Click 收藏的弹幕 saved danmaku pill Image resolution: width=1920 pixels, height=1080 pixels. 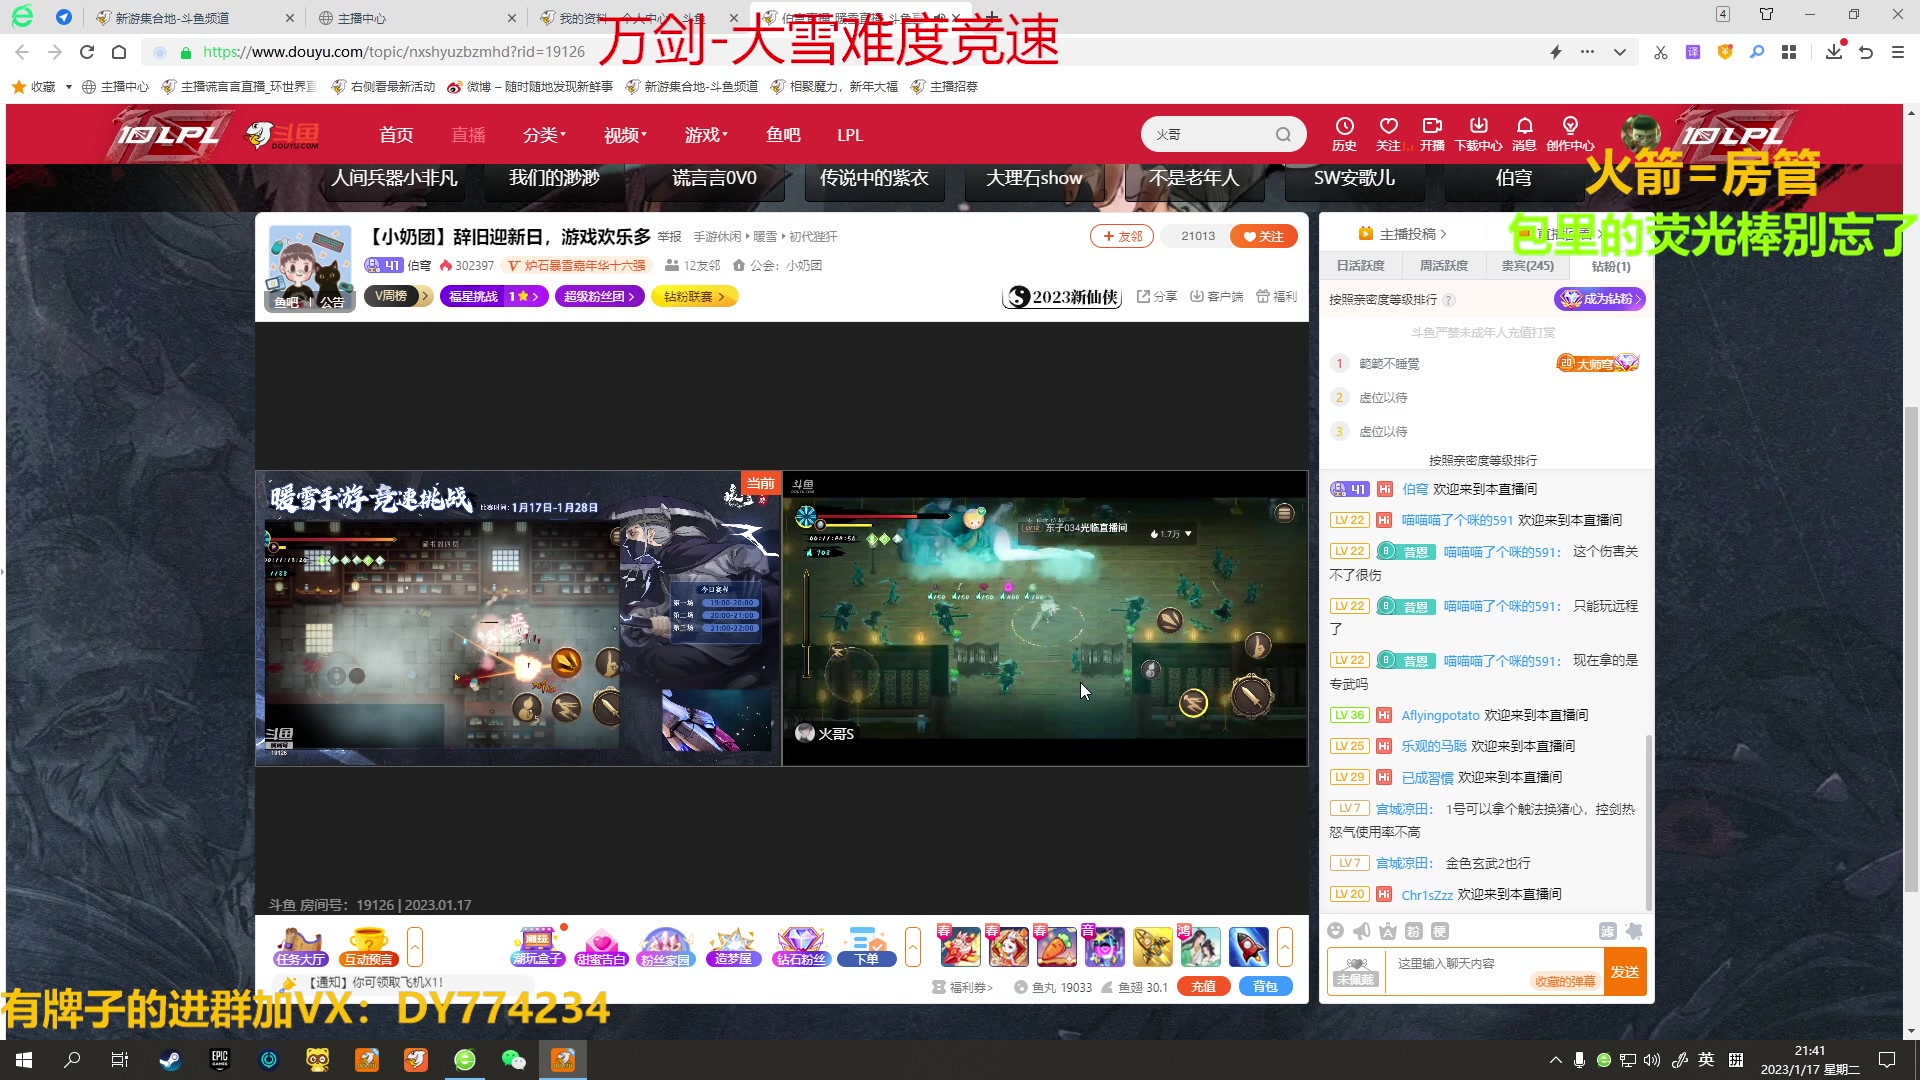[1565, 982]
